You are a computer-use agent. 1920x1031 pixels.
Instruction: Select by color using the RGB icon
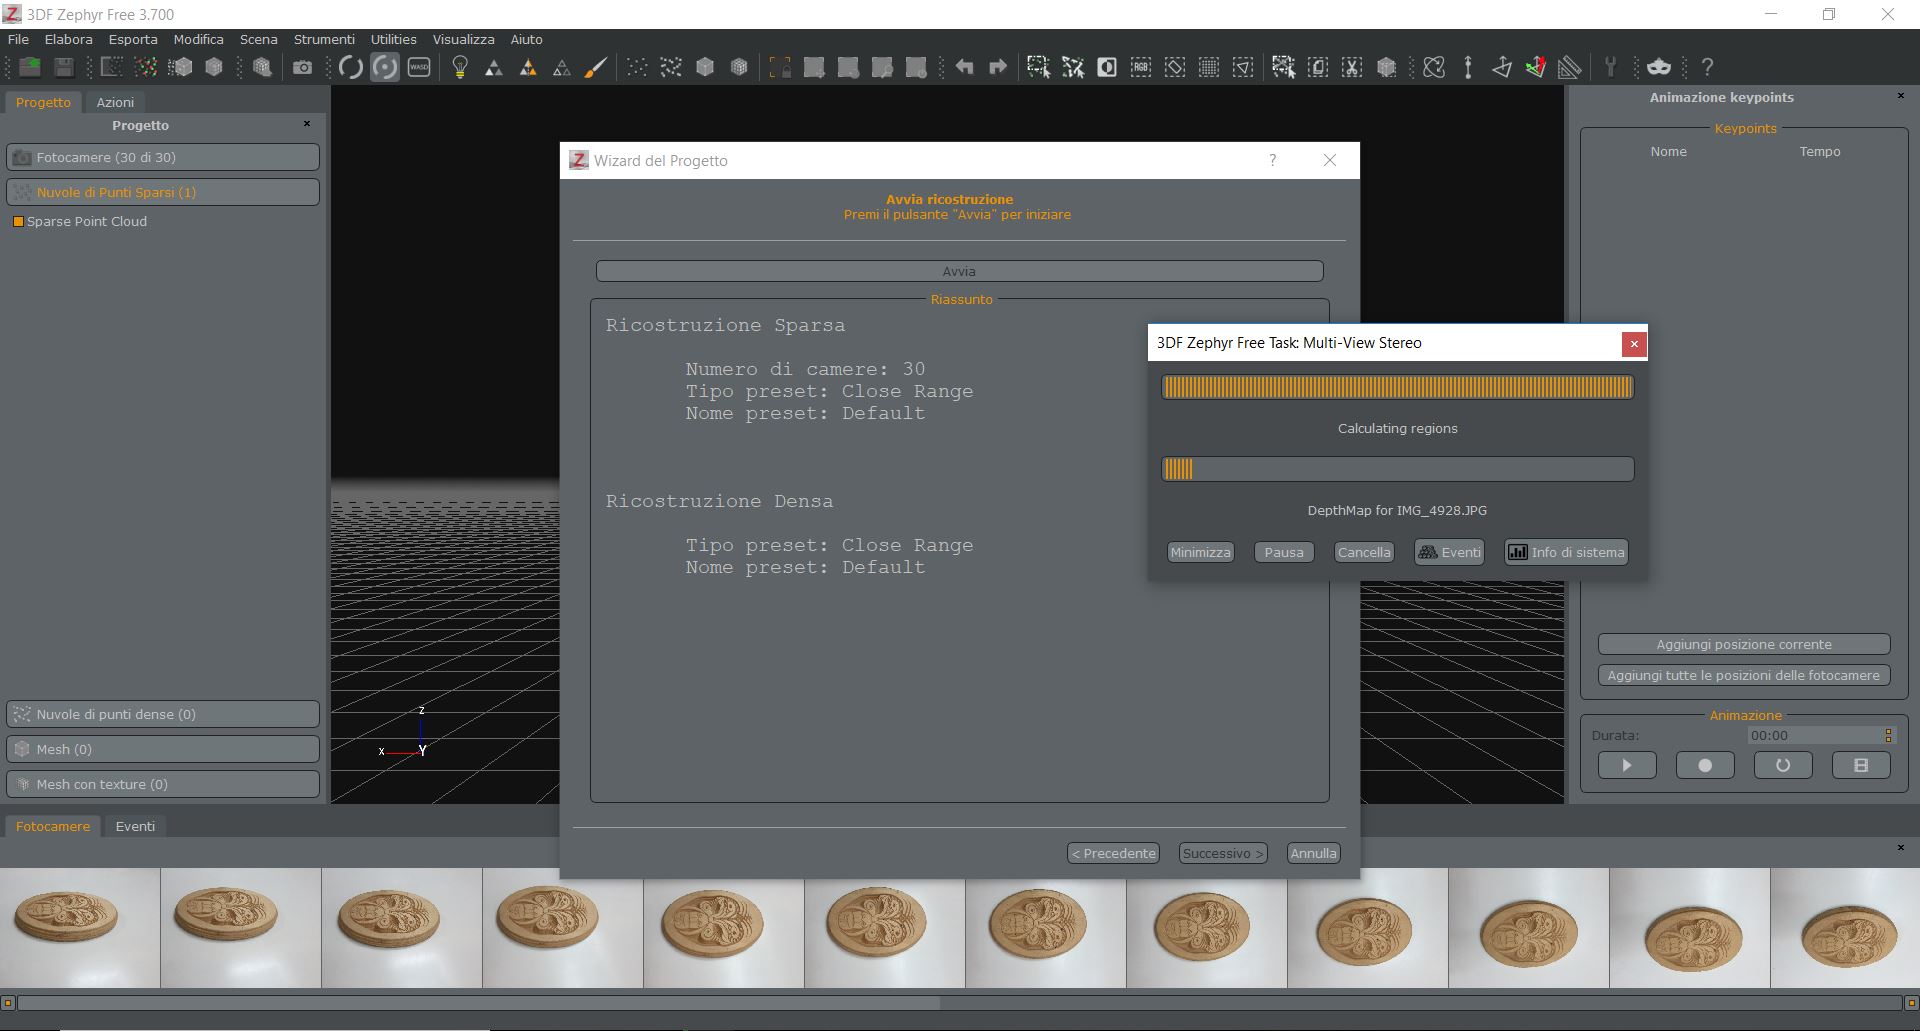(1141, 67)
